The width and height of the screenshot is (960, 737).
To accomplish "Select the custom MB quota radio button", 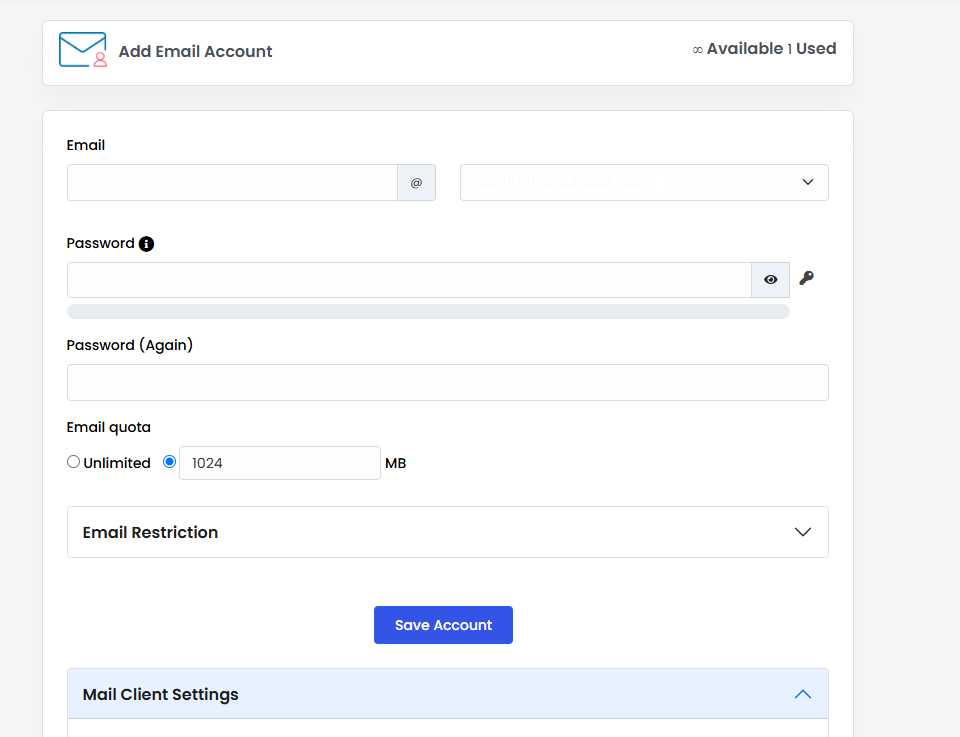I will pos(169,462).
